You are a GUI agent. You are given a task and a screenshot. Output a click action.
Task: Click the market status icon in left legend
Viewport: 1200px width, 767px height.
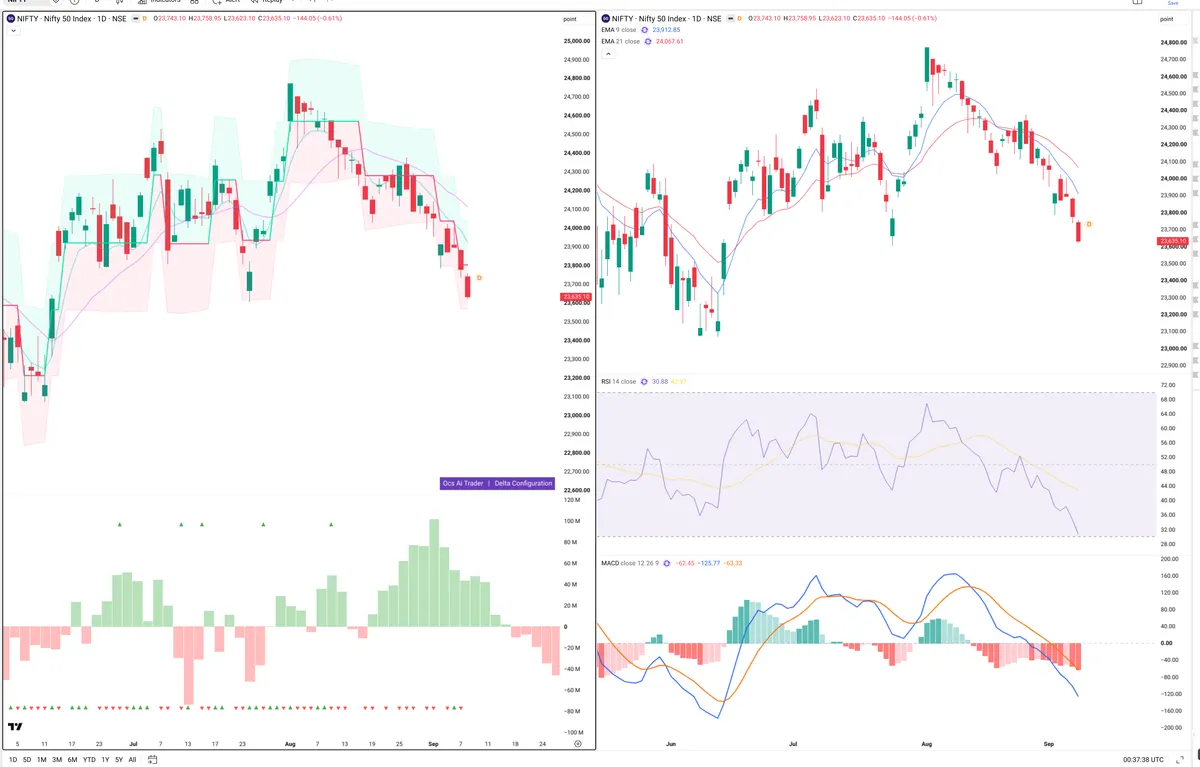point(136,18)
